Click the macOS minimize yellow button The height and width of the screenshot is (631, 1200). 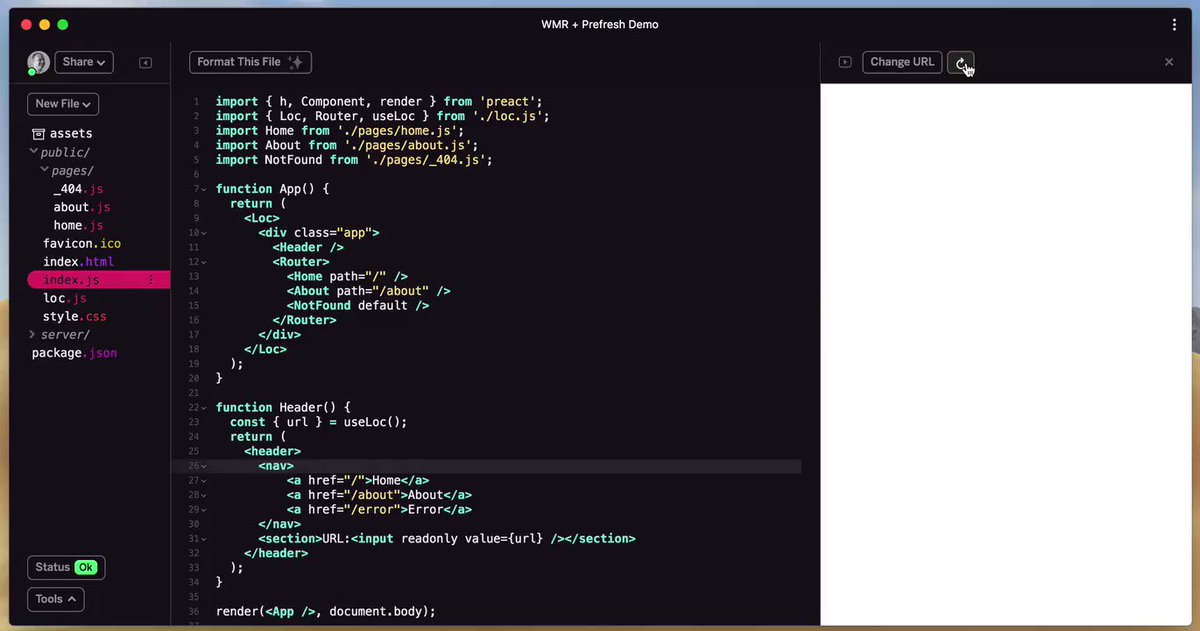[45, 24]
